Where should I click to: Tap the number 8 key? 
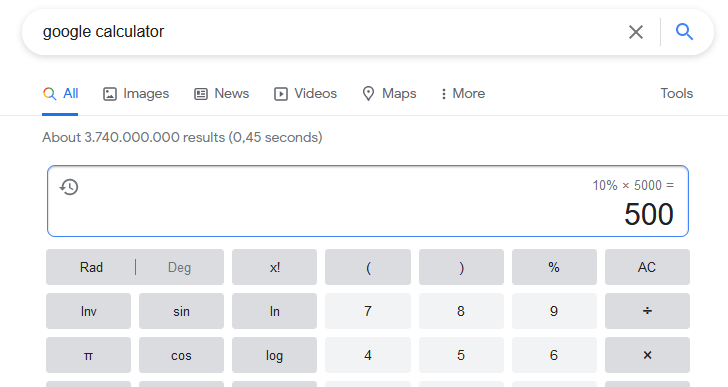point(461,311)
